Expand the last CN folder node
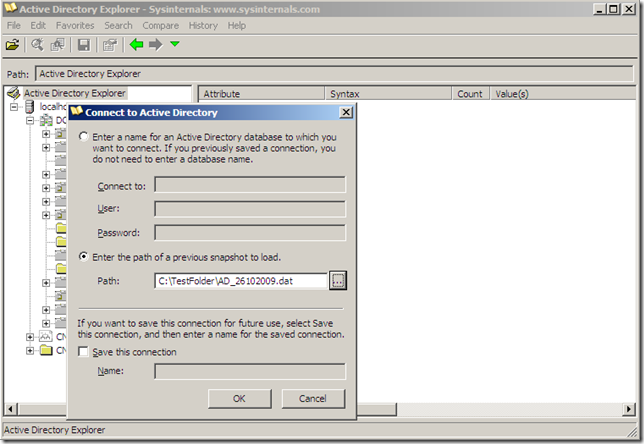 pos(30,350)
